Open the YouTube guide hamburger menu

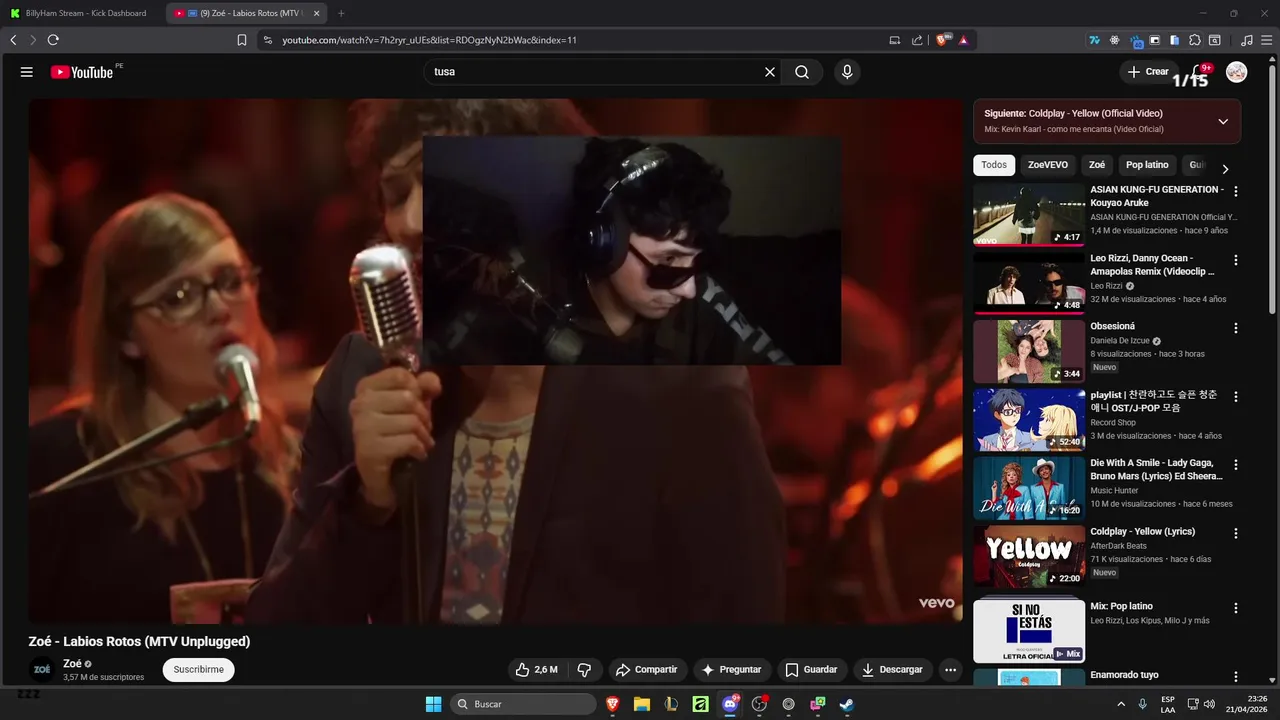pyautogui.click(x=27, y=72)
